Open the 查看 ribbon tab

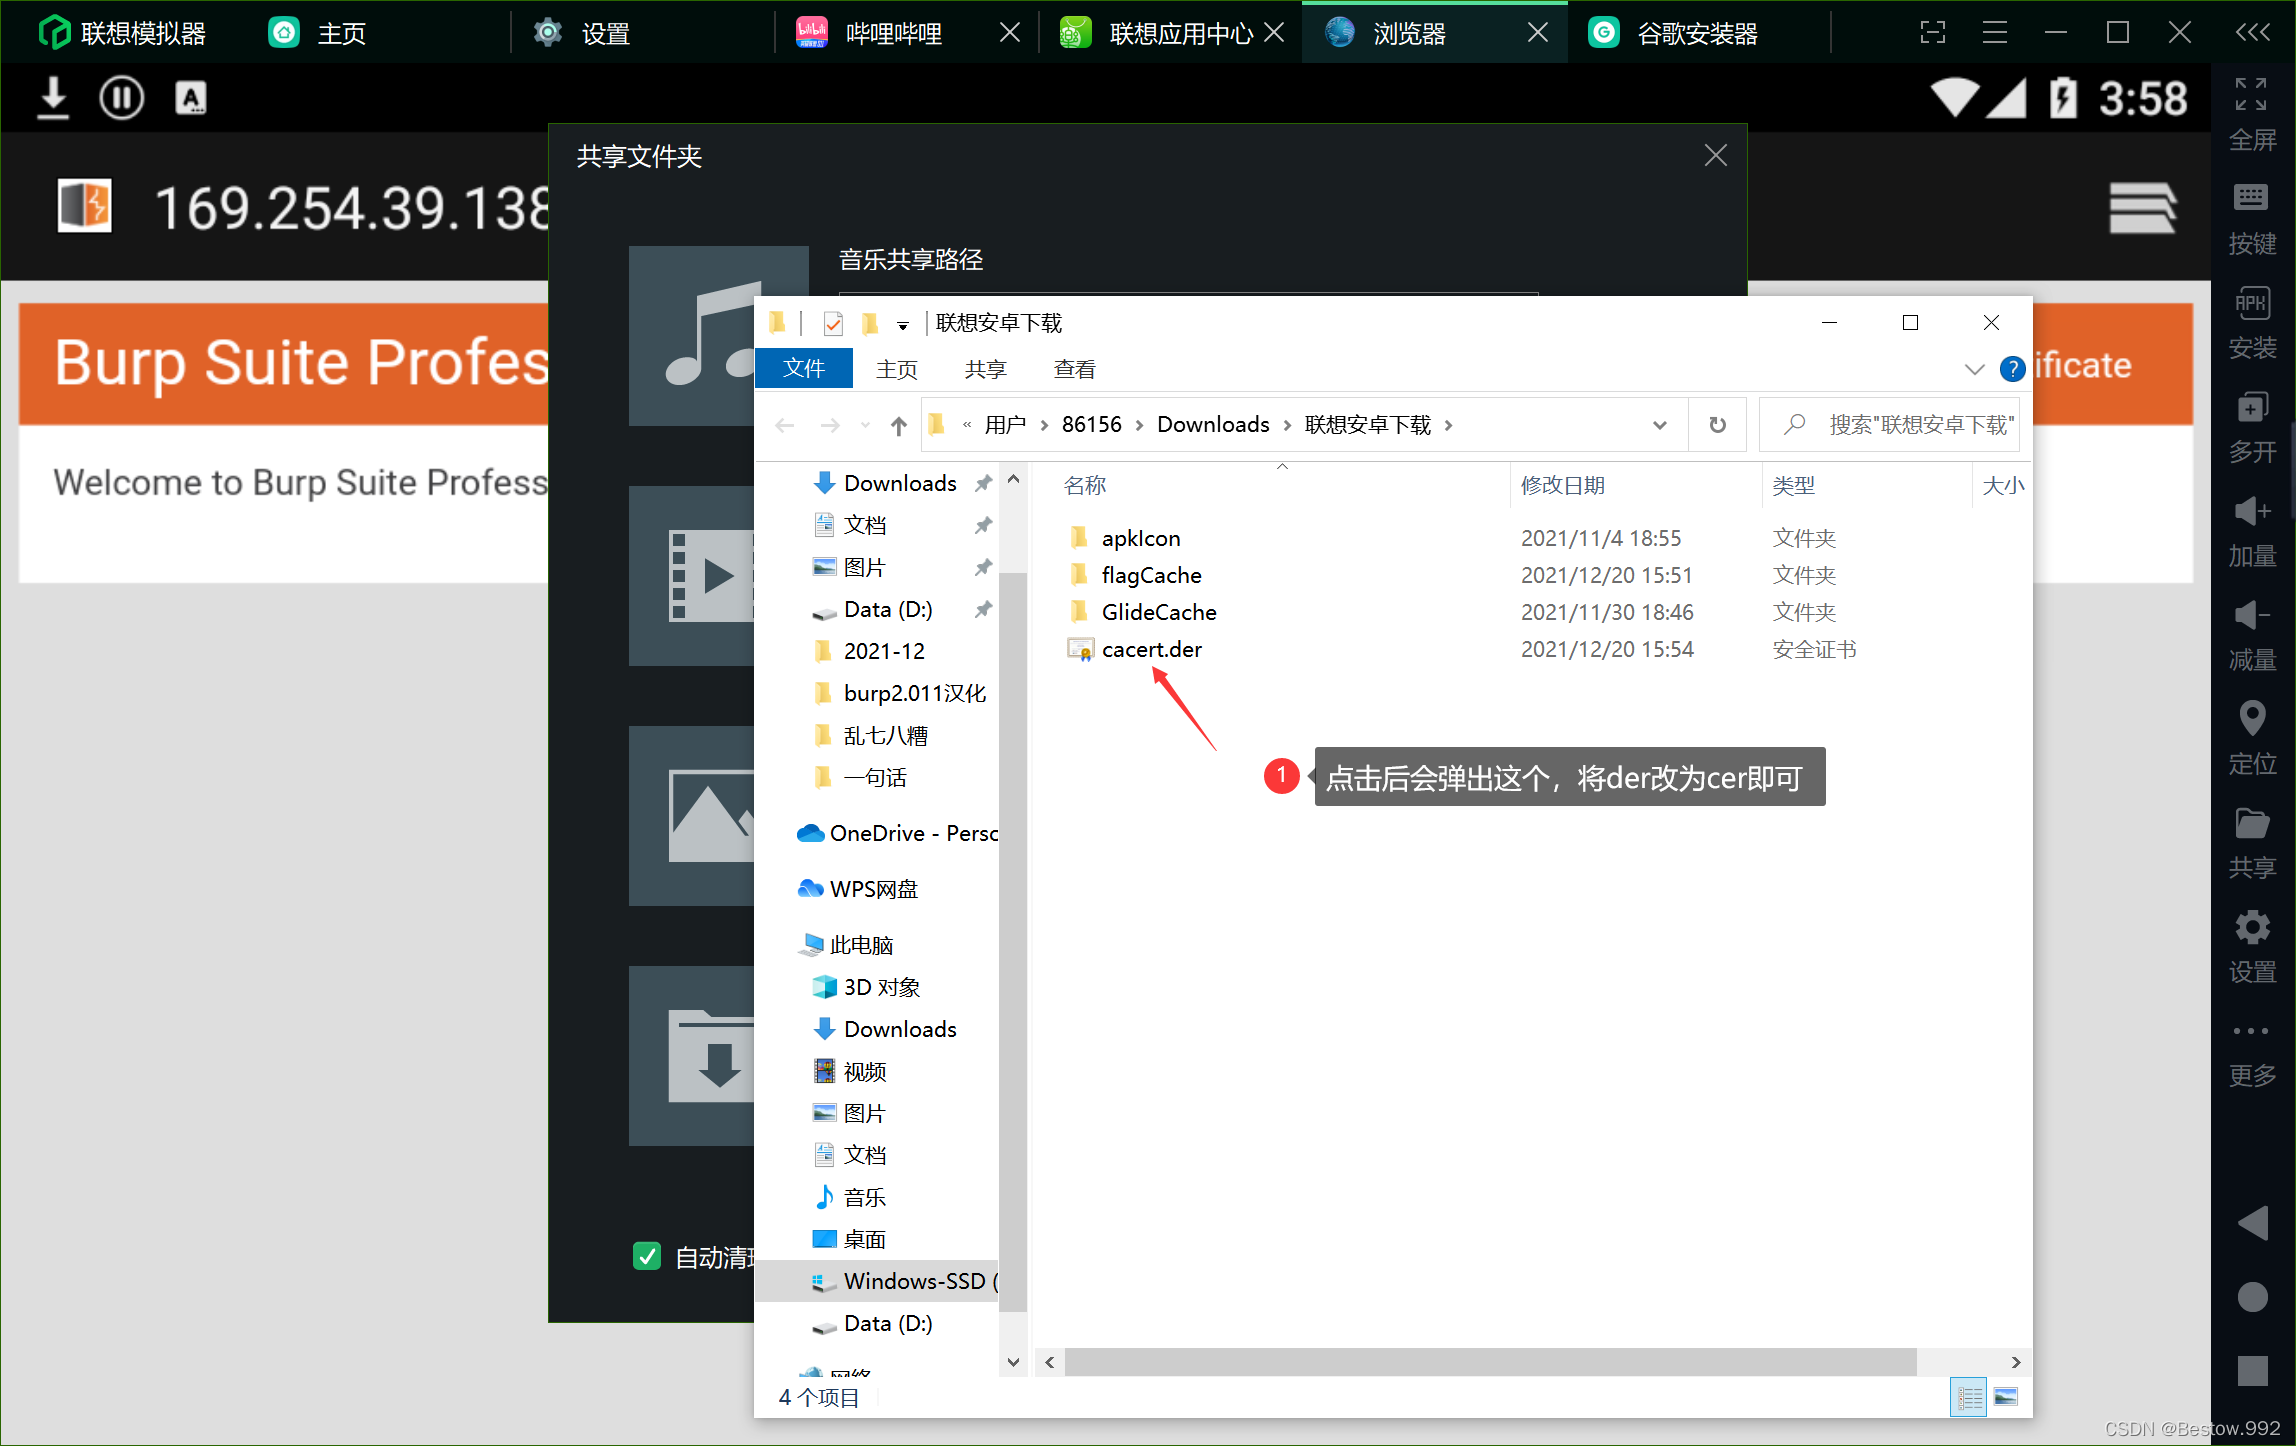(1074, 369)
